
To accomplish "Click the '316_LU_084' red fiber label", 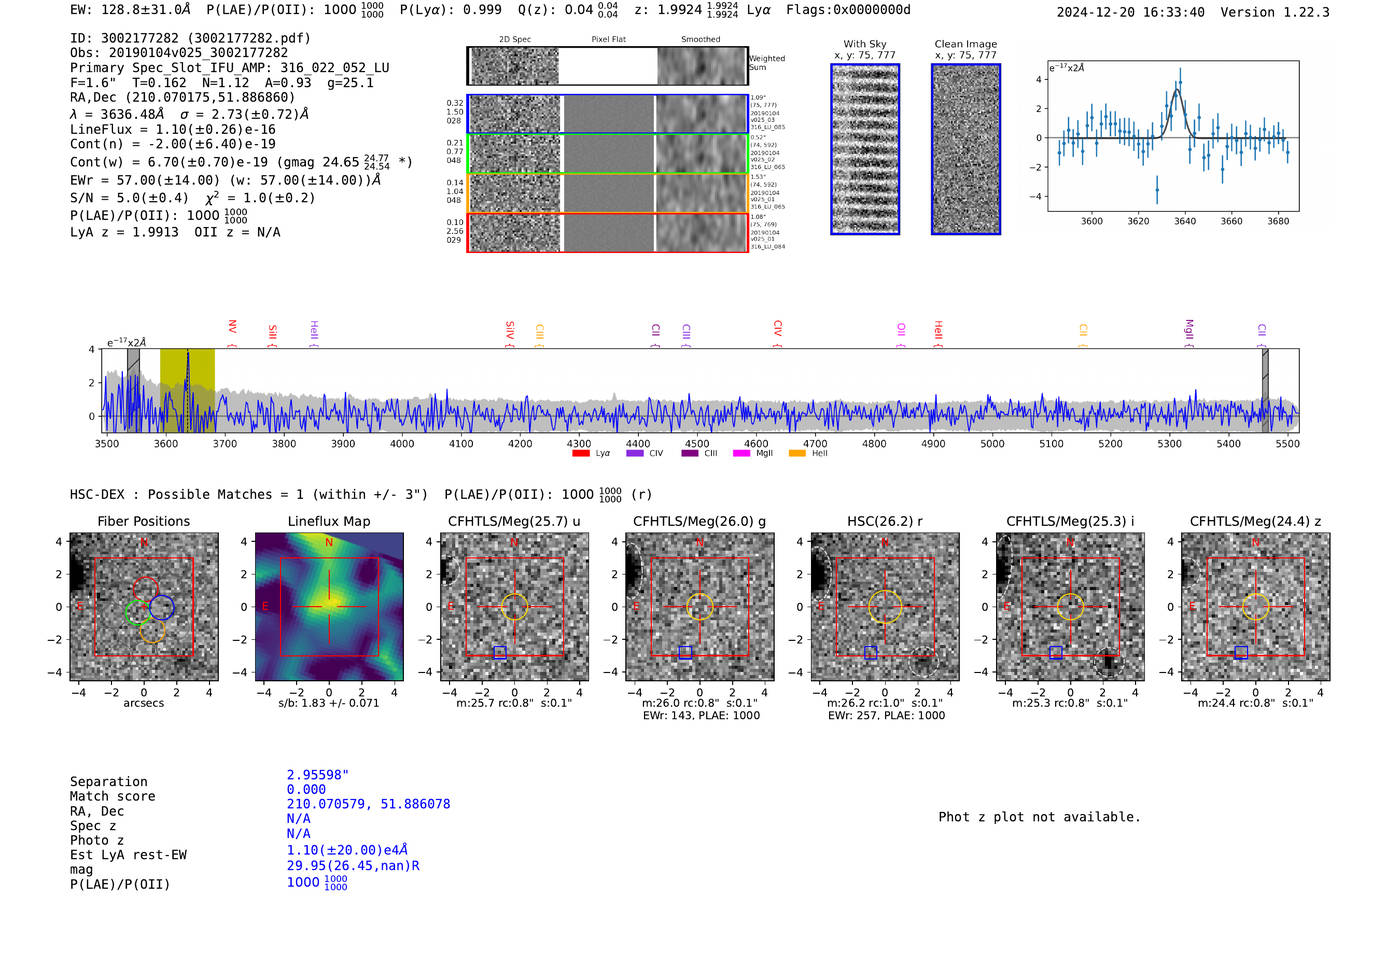I will (768, 246).
